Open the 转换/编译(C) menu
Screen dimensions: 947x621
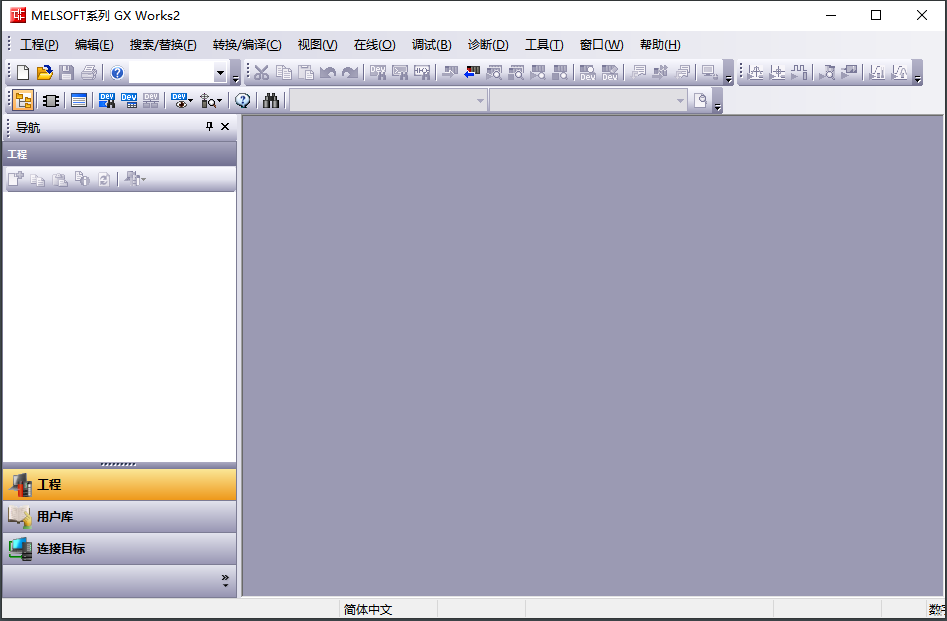[247, 45]
